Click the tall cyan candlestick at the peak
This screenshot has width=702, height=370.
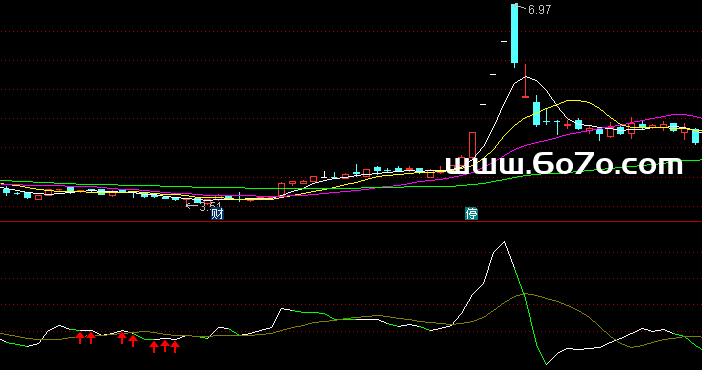click(515, 34)
